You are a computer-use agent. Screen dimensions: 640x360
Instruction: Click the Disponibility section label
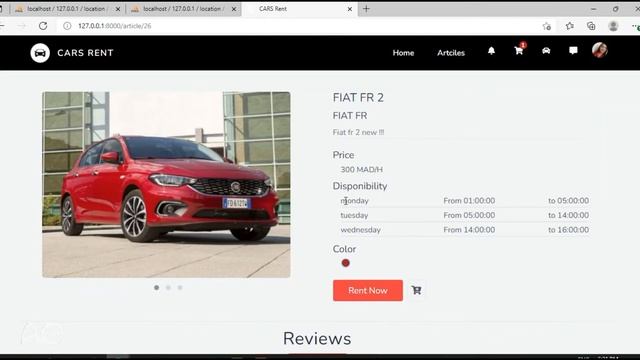tap(360, 186)
